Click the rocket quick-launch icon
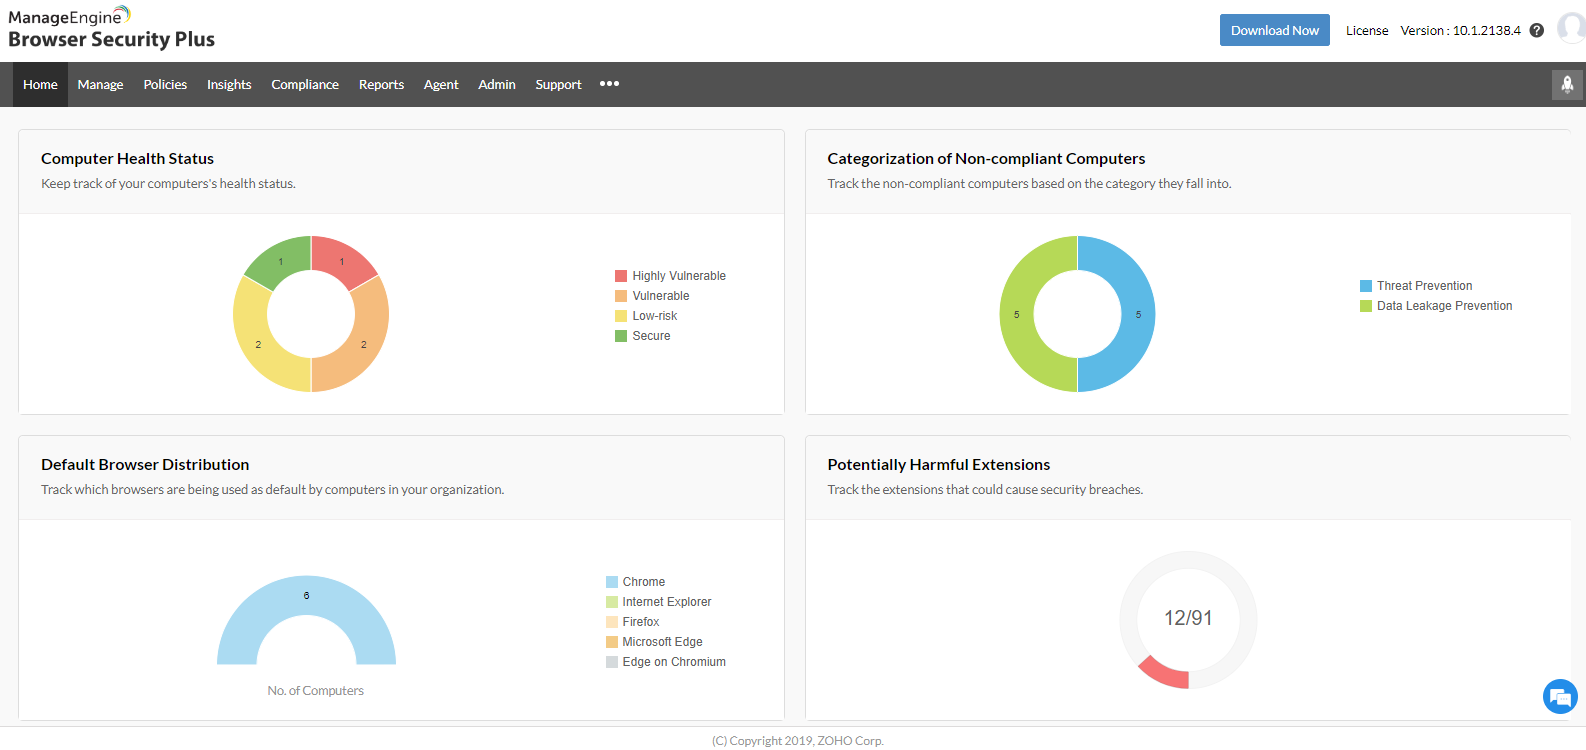Viewport: 1586px width, 750px height. (x=1567, y=85)
